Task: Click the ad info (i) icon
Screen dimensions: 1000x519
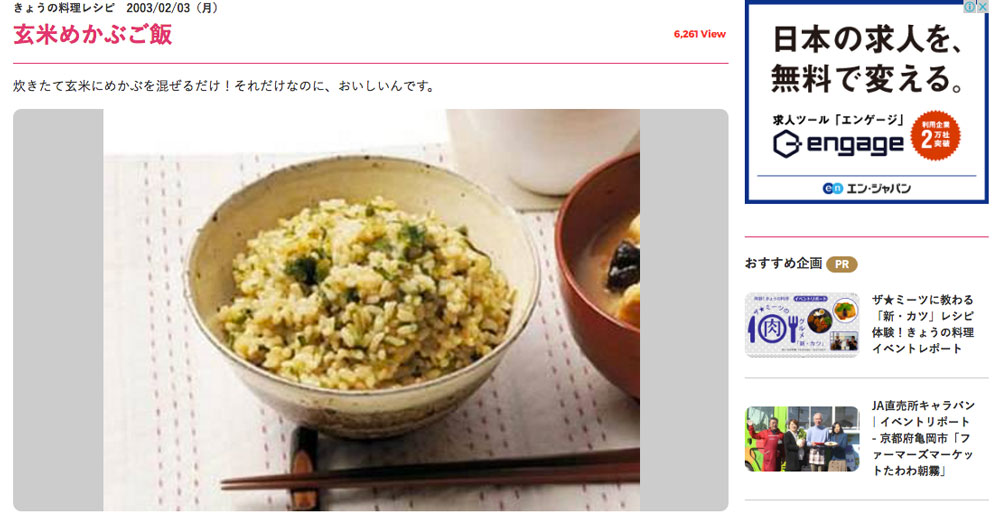Action: click(969, 7)
